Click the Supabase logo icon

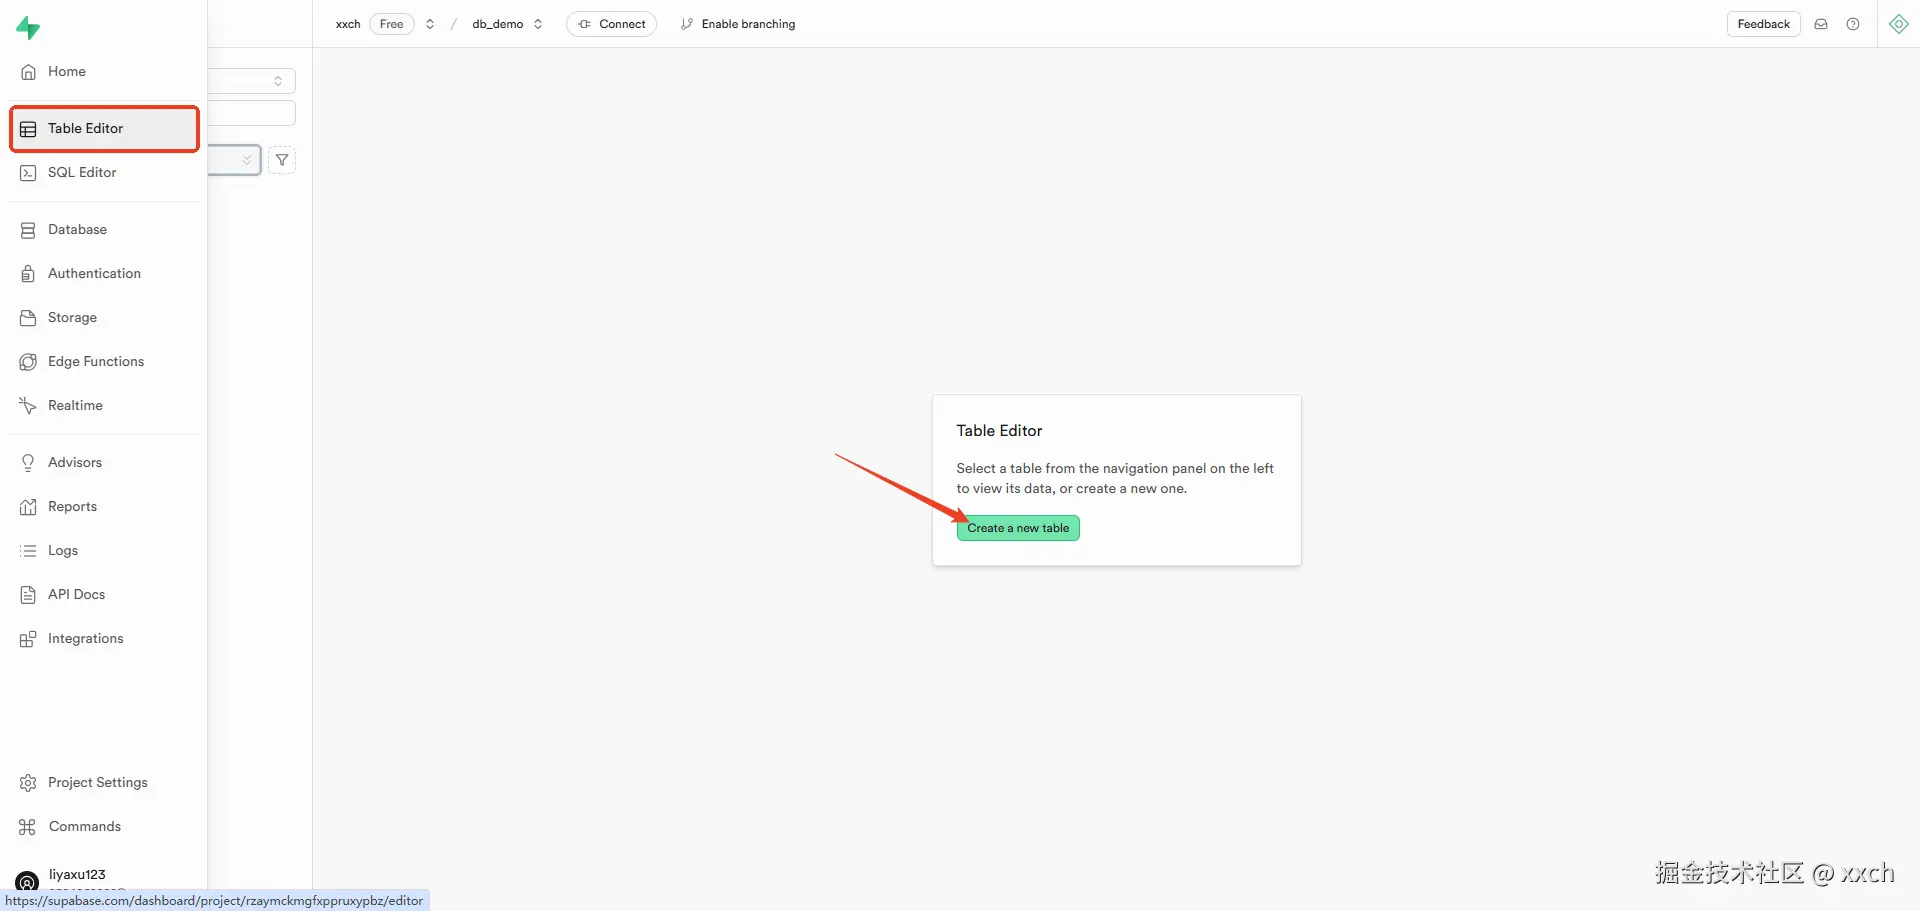28,28
